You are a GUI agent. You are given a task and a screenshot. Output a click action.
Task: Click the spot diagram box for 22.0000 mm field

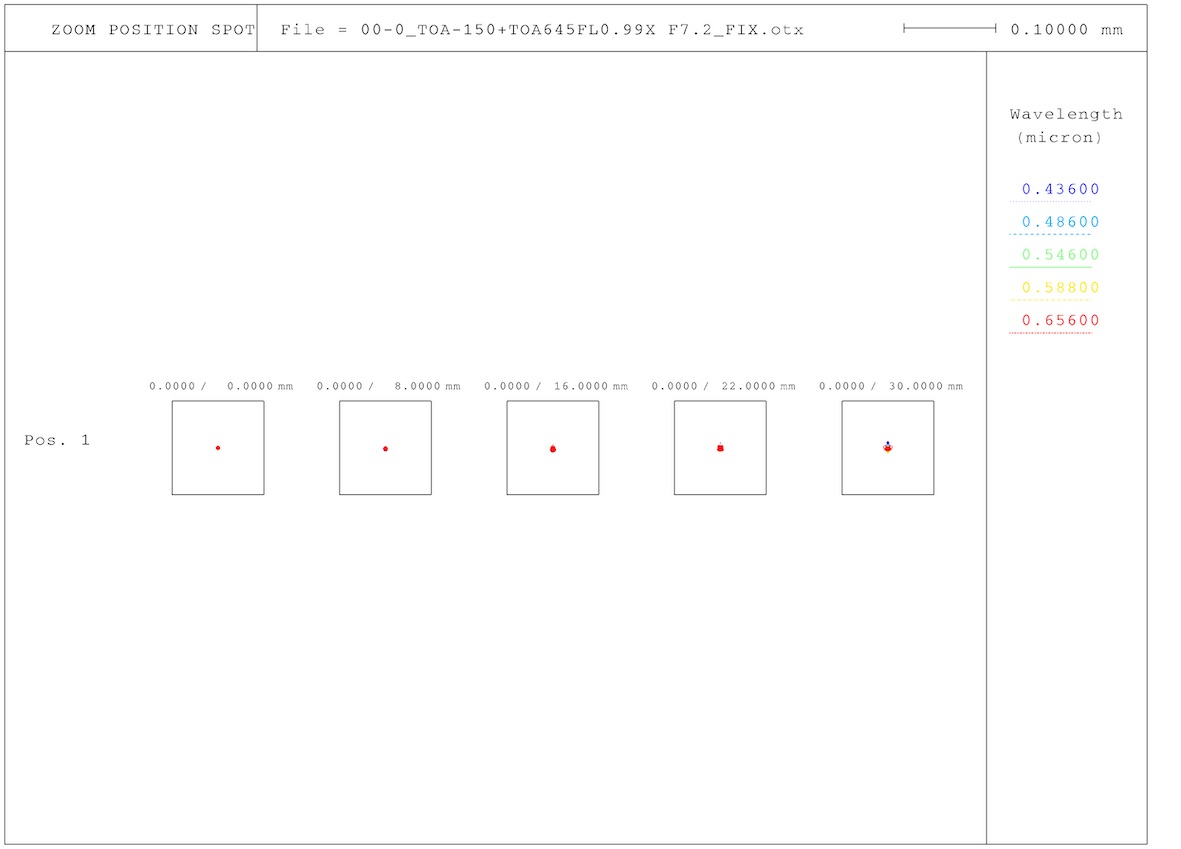tap(720, 447)
